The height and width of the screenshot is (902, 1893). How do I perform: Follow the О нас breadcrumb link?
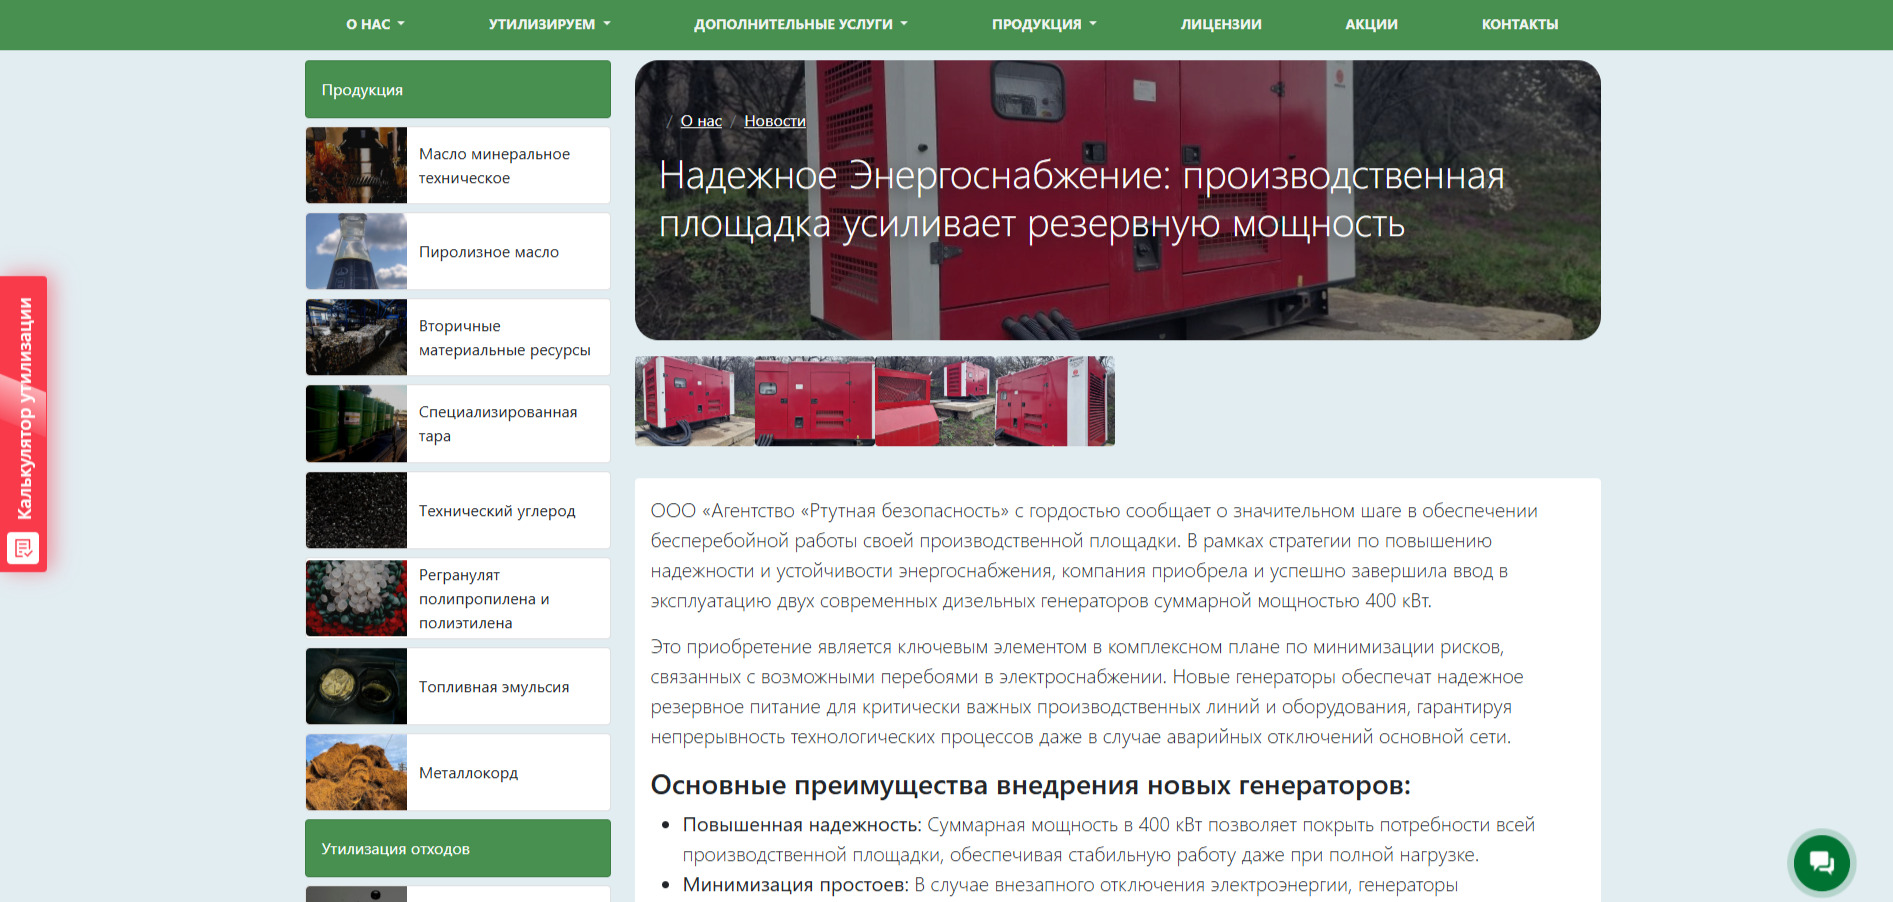pyautogui.click(x=701, y=121)
